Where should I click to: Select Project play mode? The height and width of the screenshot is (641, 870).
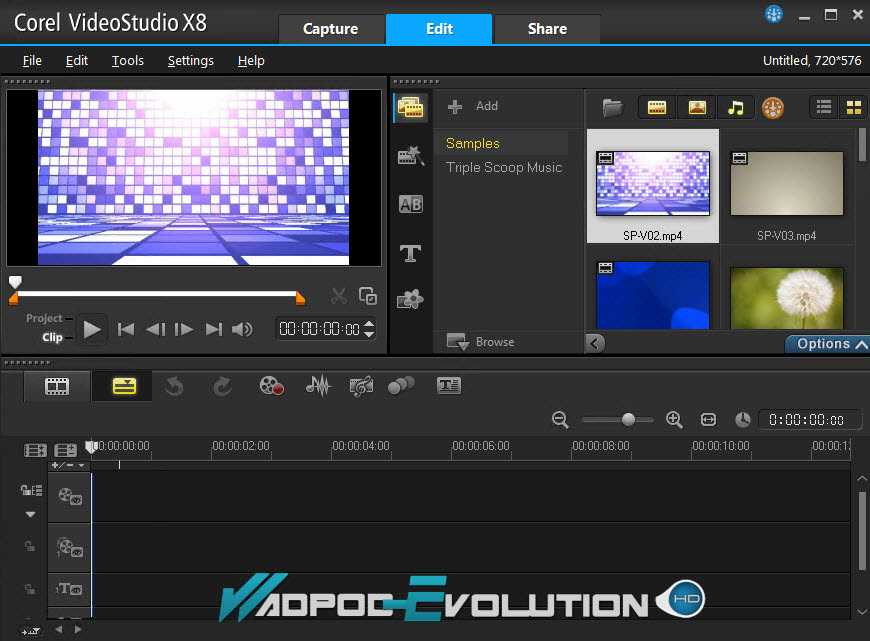tap(44, 318)
